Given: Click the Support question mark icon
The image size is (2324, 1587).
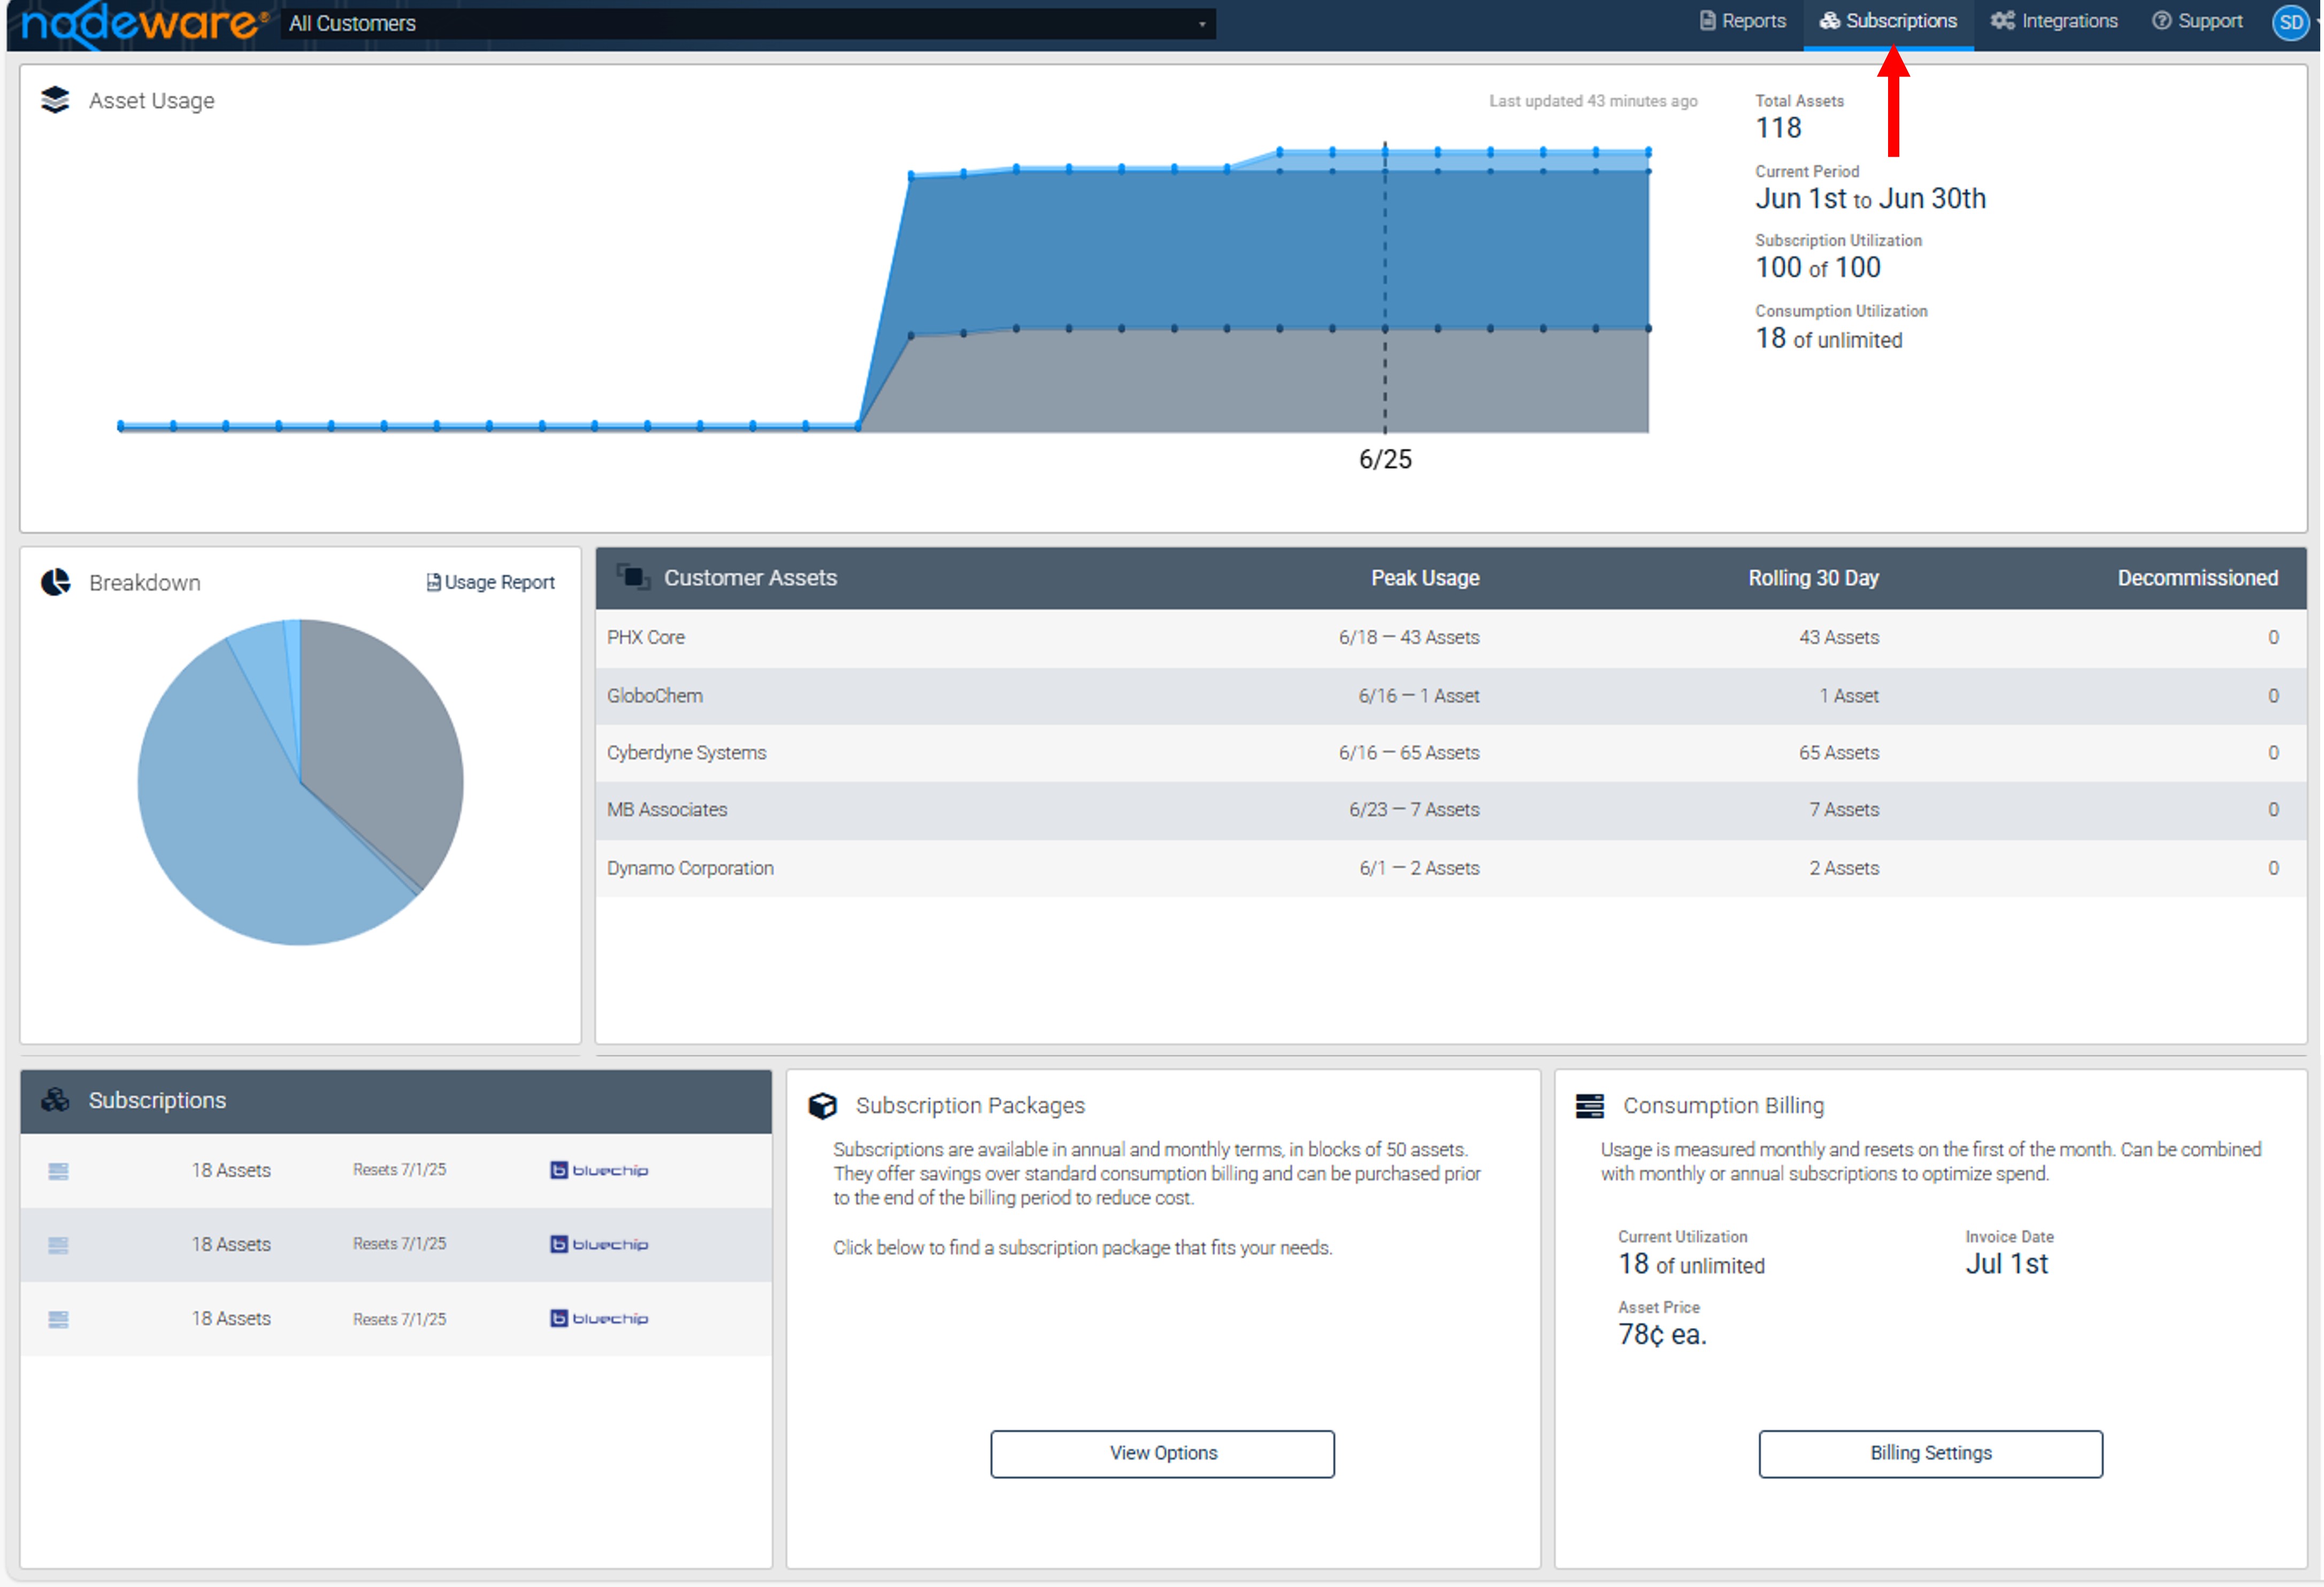Looking at the screenshot, I should coord(2161,21).
